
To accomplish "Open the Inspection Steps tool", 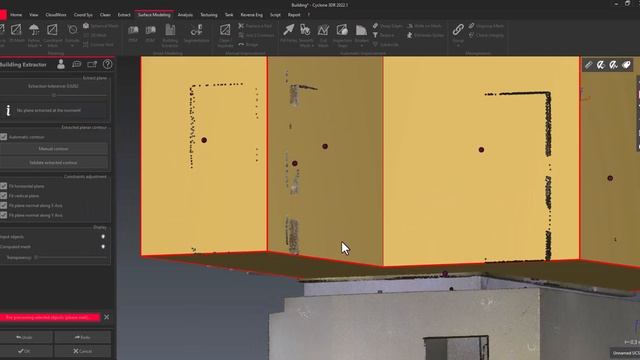I will pyautogui.click(x=342, y=35).
